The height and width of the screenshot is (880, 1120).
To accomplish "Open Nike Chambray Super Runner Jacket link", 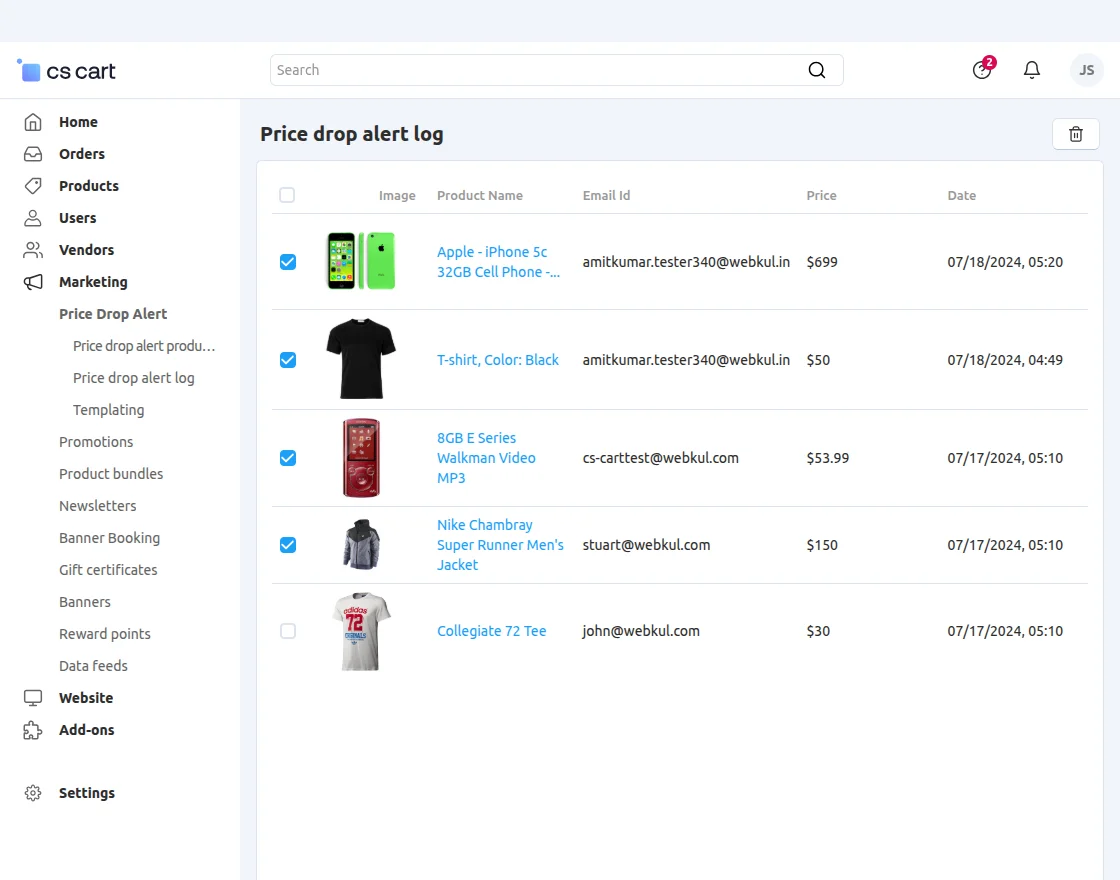I will (x=499, y=545).
